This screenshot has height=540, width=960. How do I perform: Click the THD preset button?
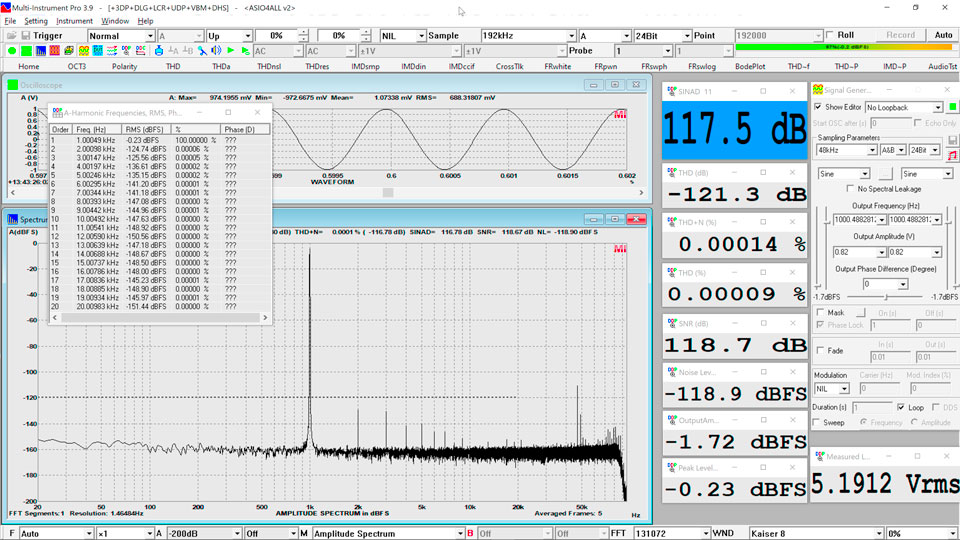(173, 66)
